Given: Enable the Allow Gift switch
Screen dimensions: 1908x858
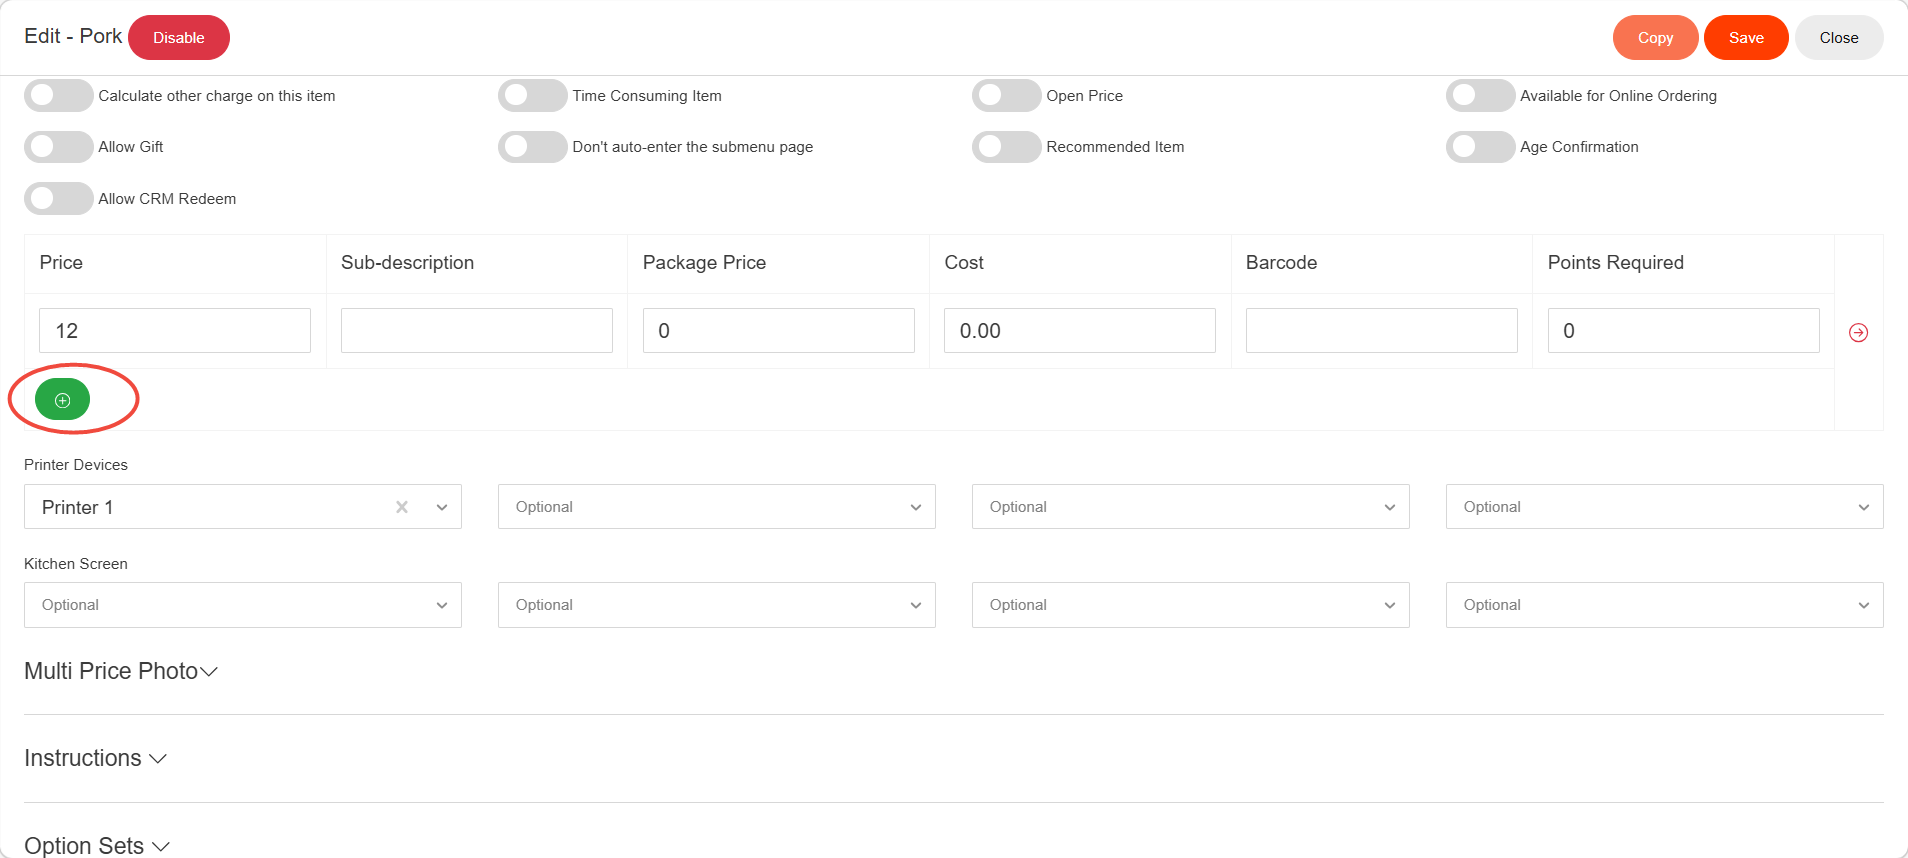Looking at the screenshot, I should 58,147.
